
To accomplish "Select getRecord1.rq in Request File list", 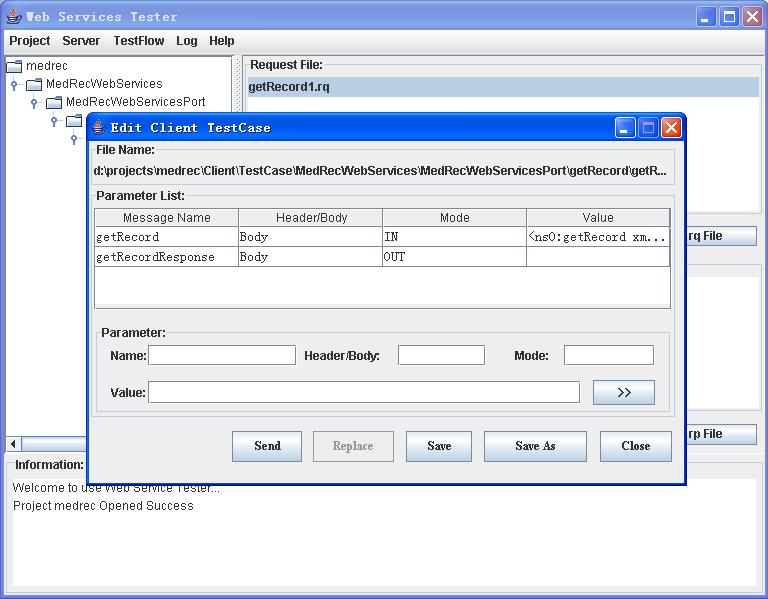I will point(503,87).
